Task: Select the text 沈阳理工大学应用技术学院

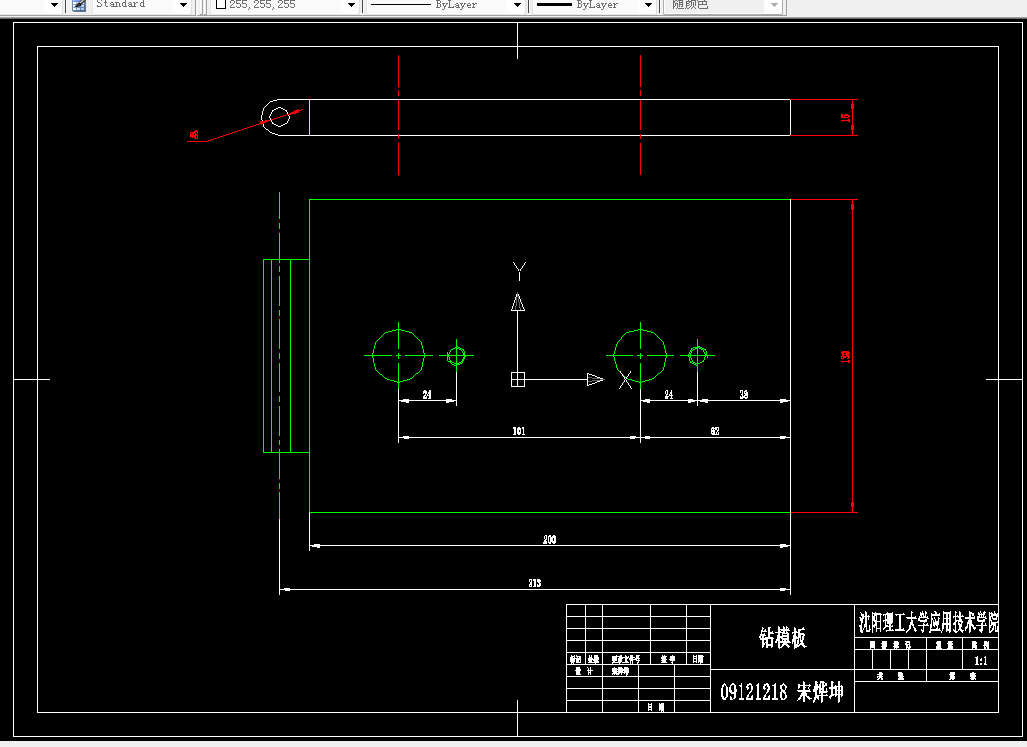Action: [x=929, y=623]
